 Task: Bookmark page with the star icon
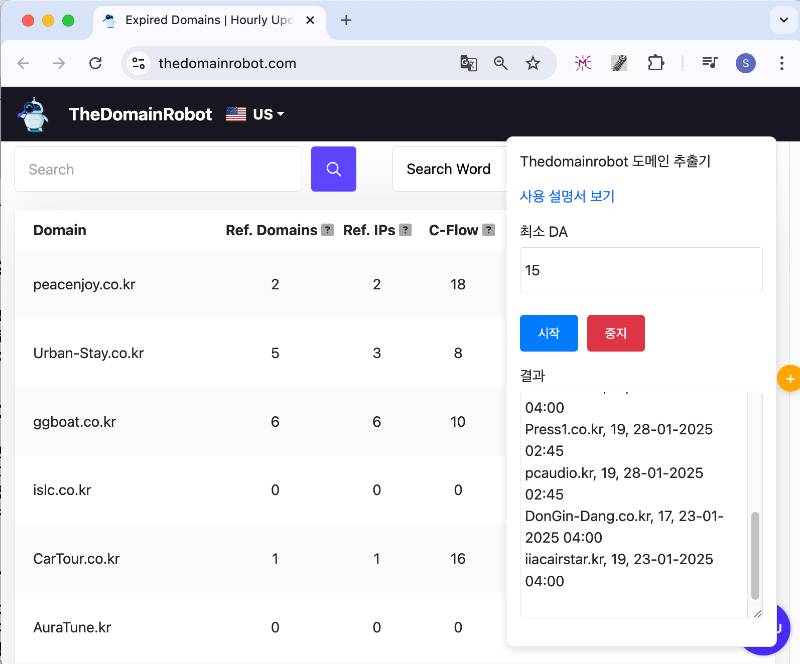coord(533,63)
